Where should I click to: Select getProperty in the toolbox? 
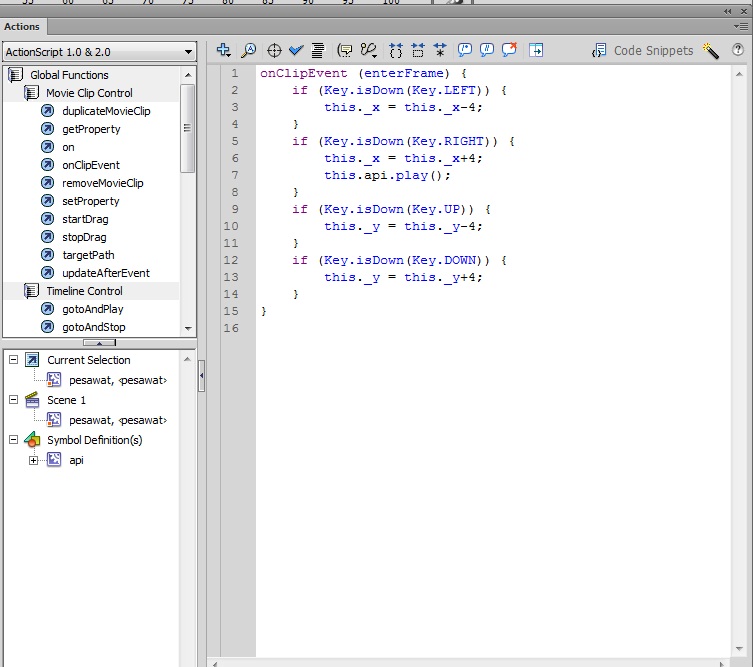pyautogui.click(x=91, y=129)
